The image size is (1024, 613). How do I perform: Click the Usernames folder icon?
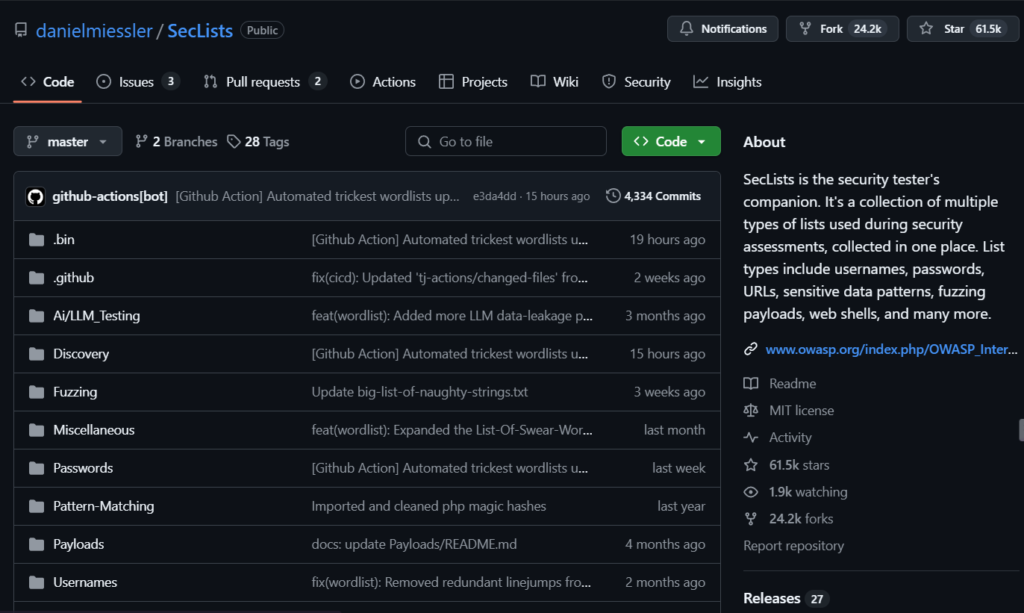click(37, 582)
